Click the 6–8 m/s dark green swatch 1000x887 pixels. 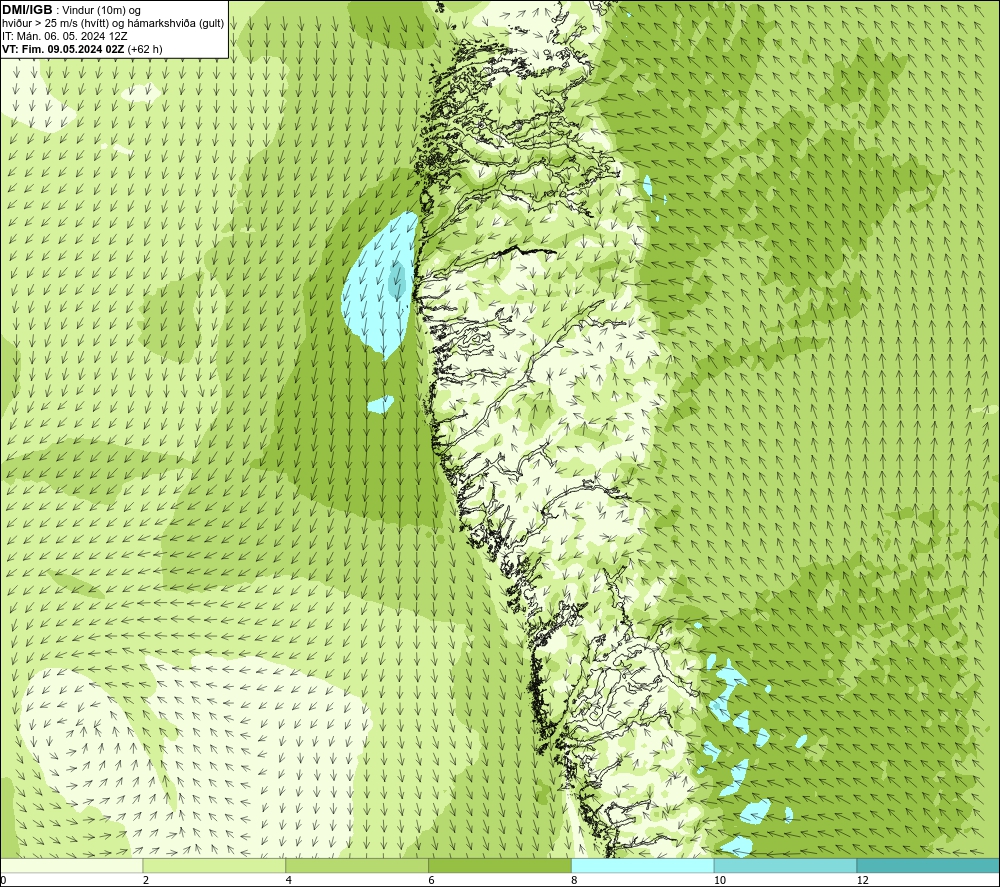[x=500, y=865]
